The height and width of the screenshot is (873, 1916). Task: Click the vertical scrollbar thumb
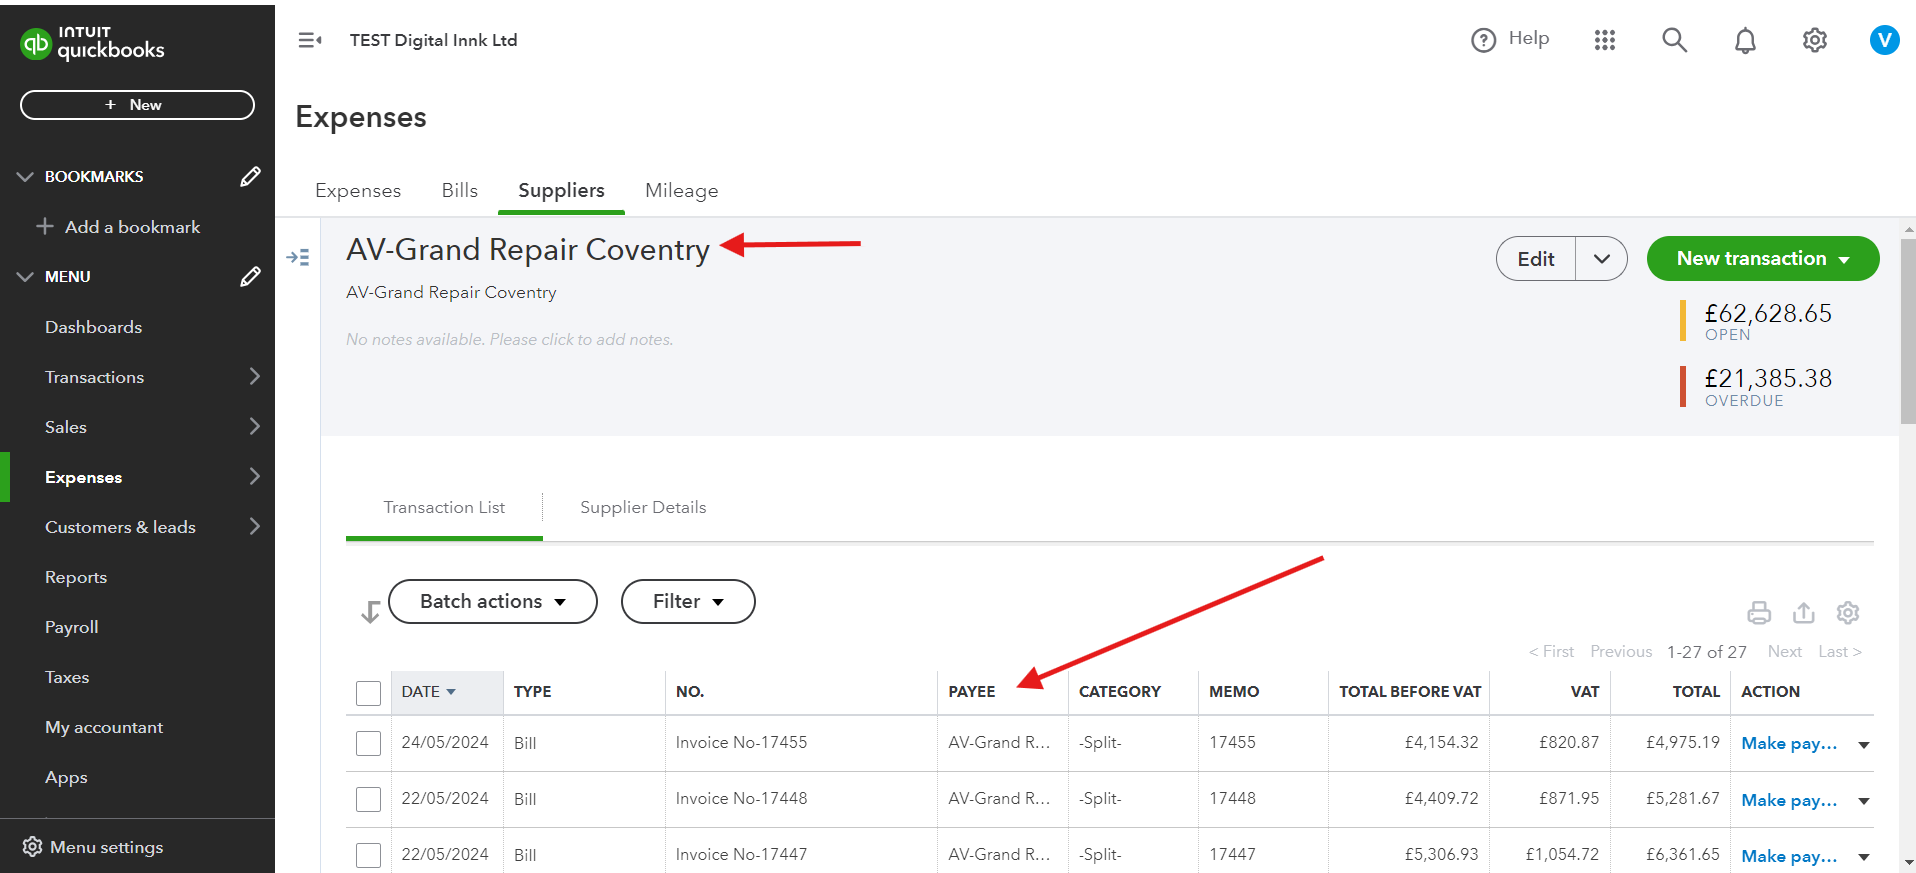[1908, 330]
